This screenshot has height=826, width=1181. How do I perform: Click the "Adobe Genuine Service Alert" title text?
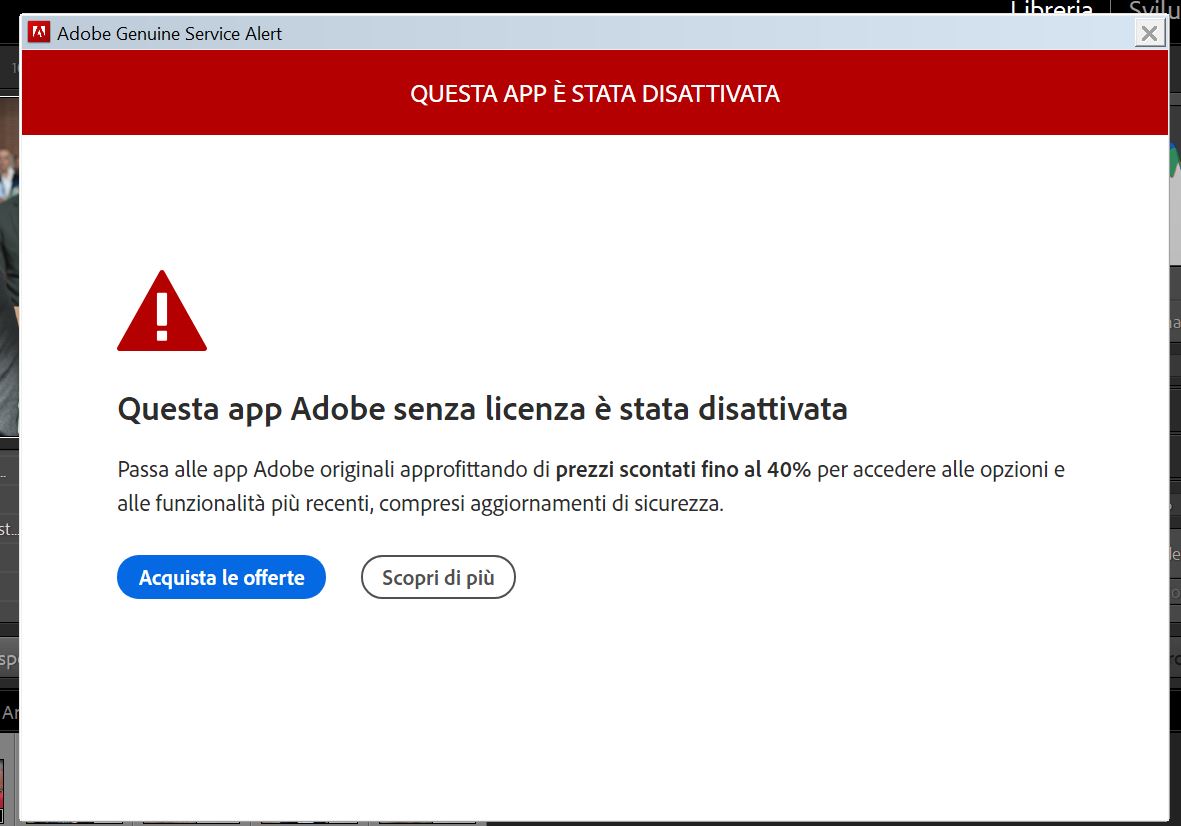(x=169, y=34)
